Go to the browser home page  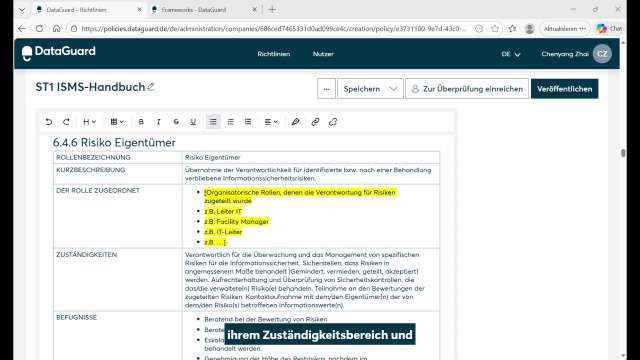56,29
